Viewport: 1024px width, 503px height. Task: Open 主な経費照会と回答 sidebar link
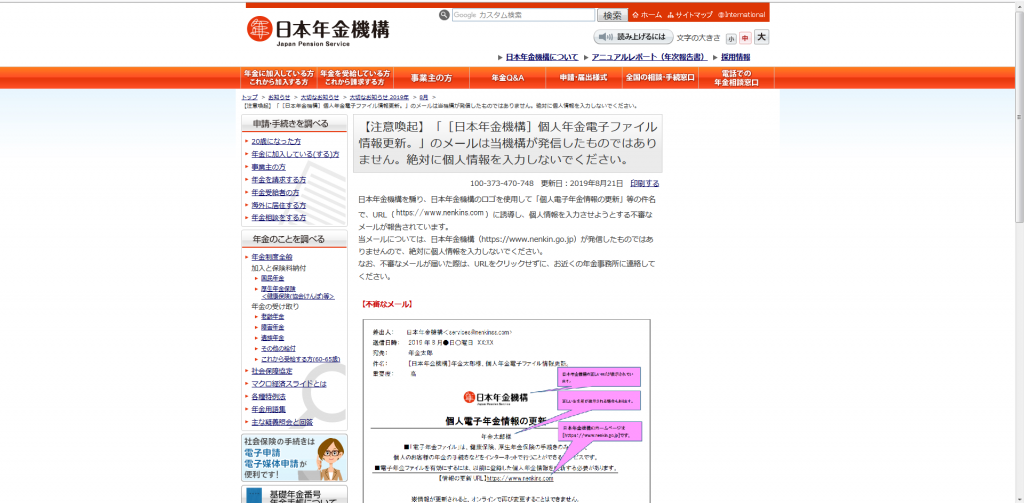282,422
